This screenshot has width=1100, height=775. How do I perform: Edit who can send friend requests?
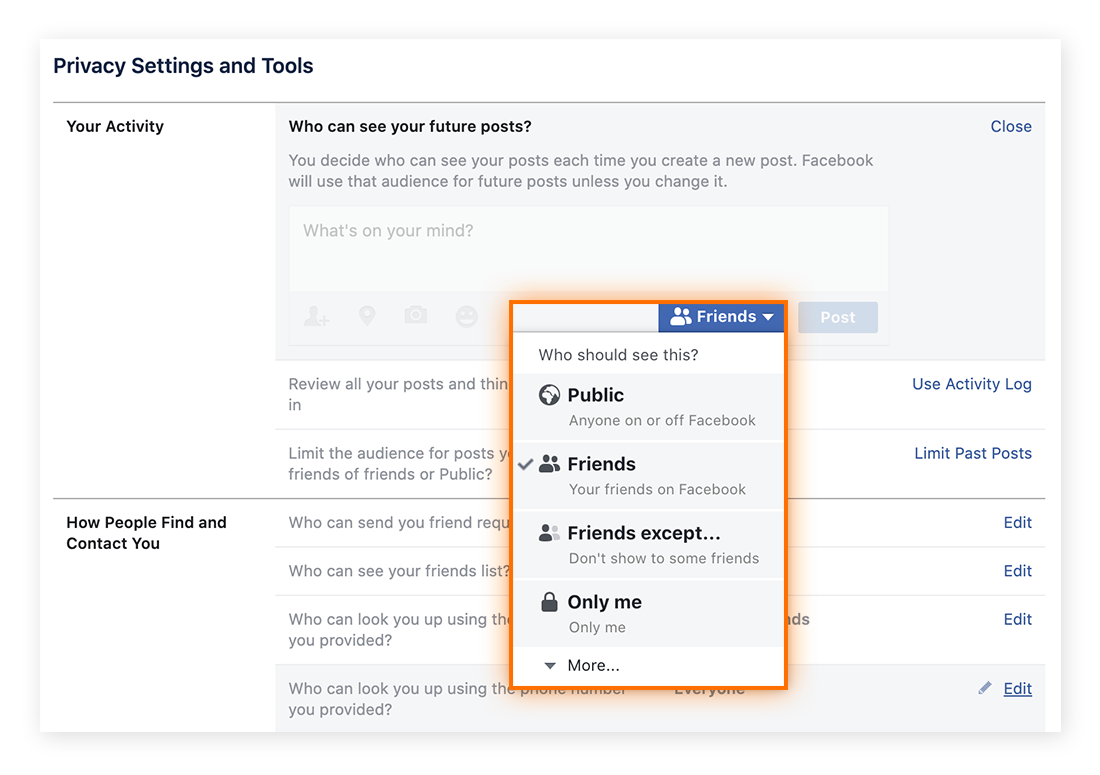[x=1017, y=523]
